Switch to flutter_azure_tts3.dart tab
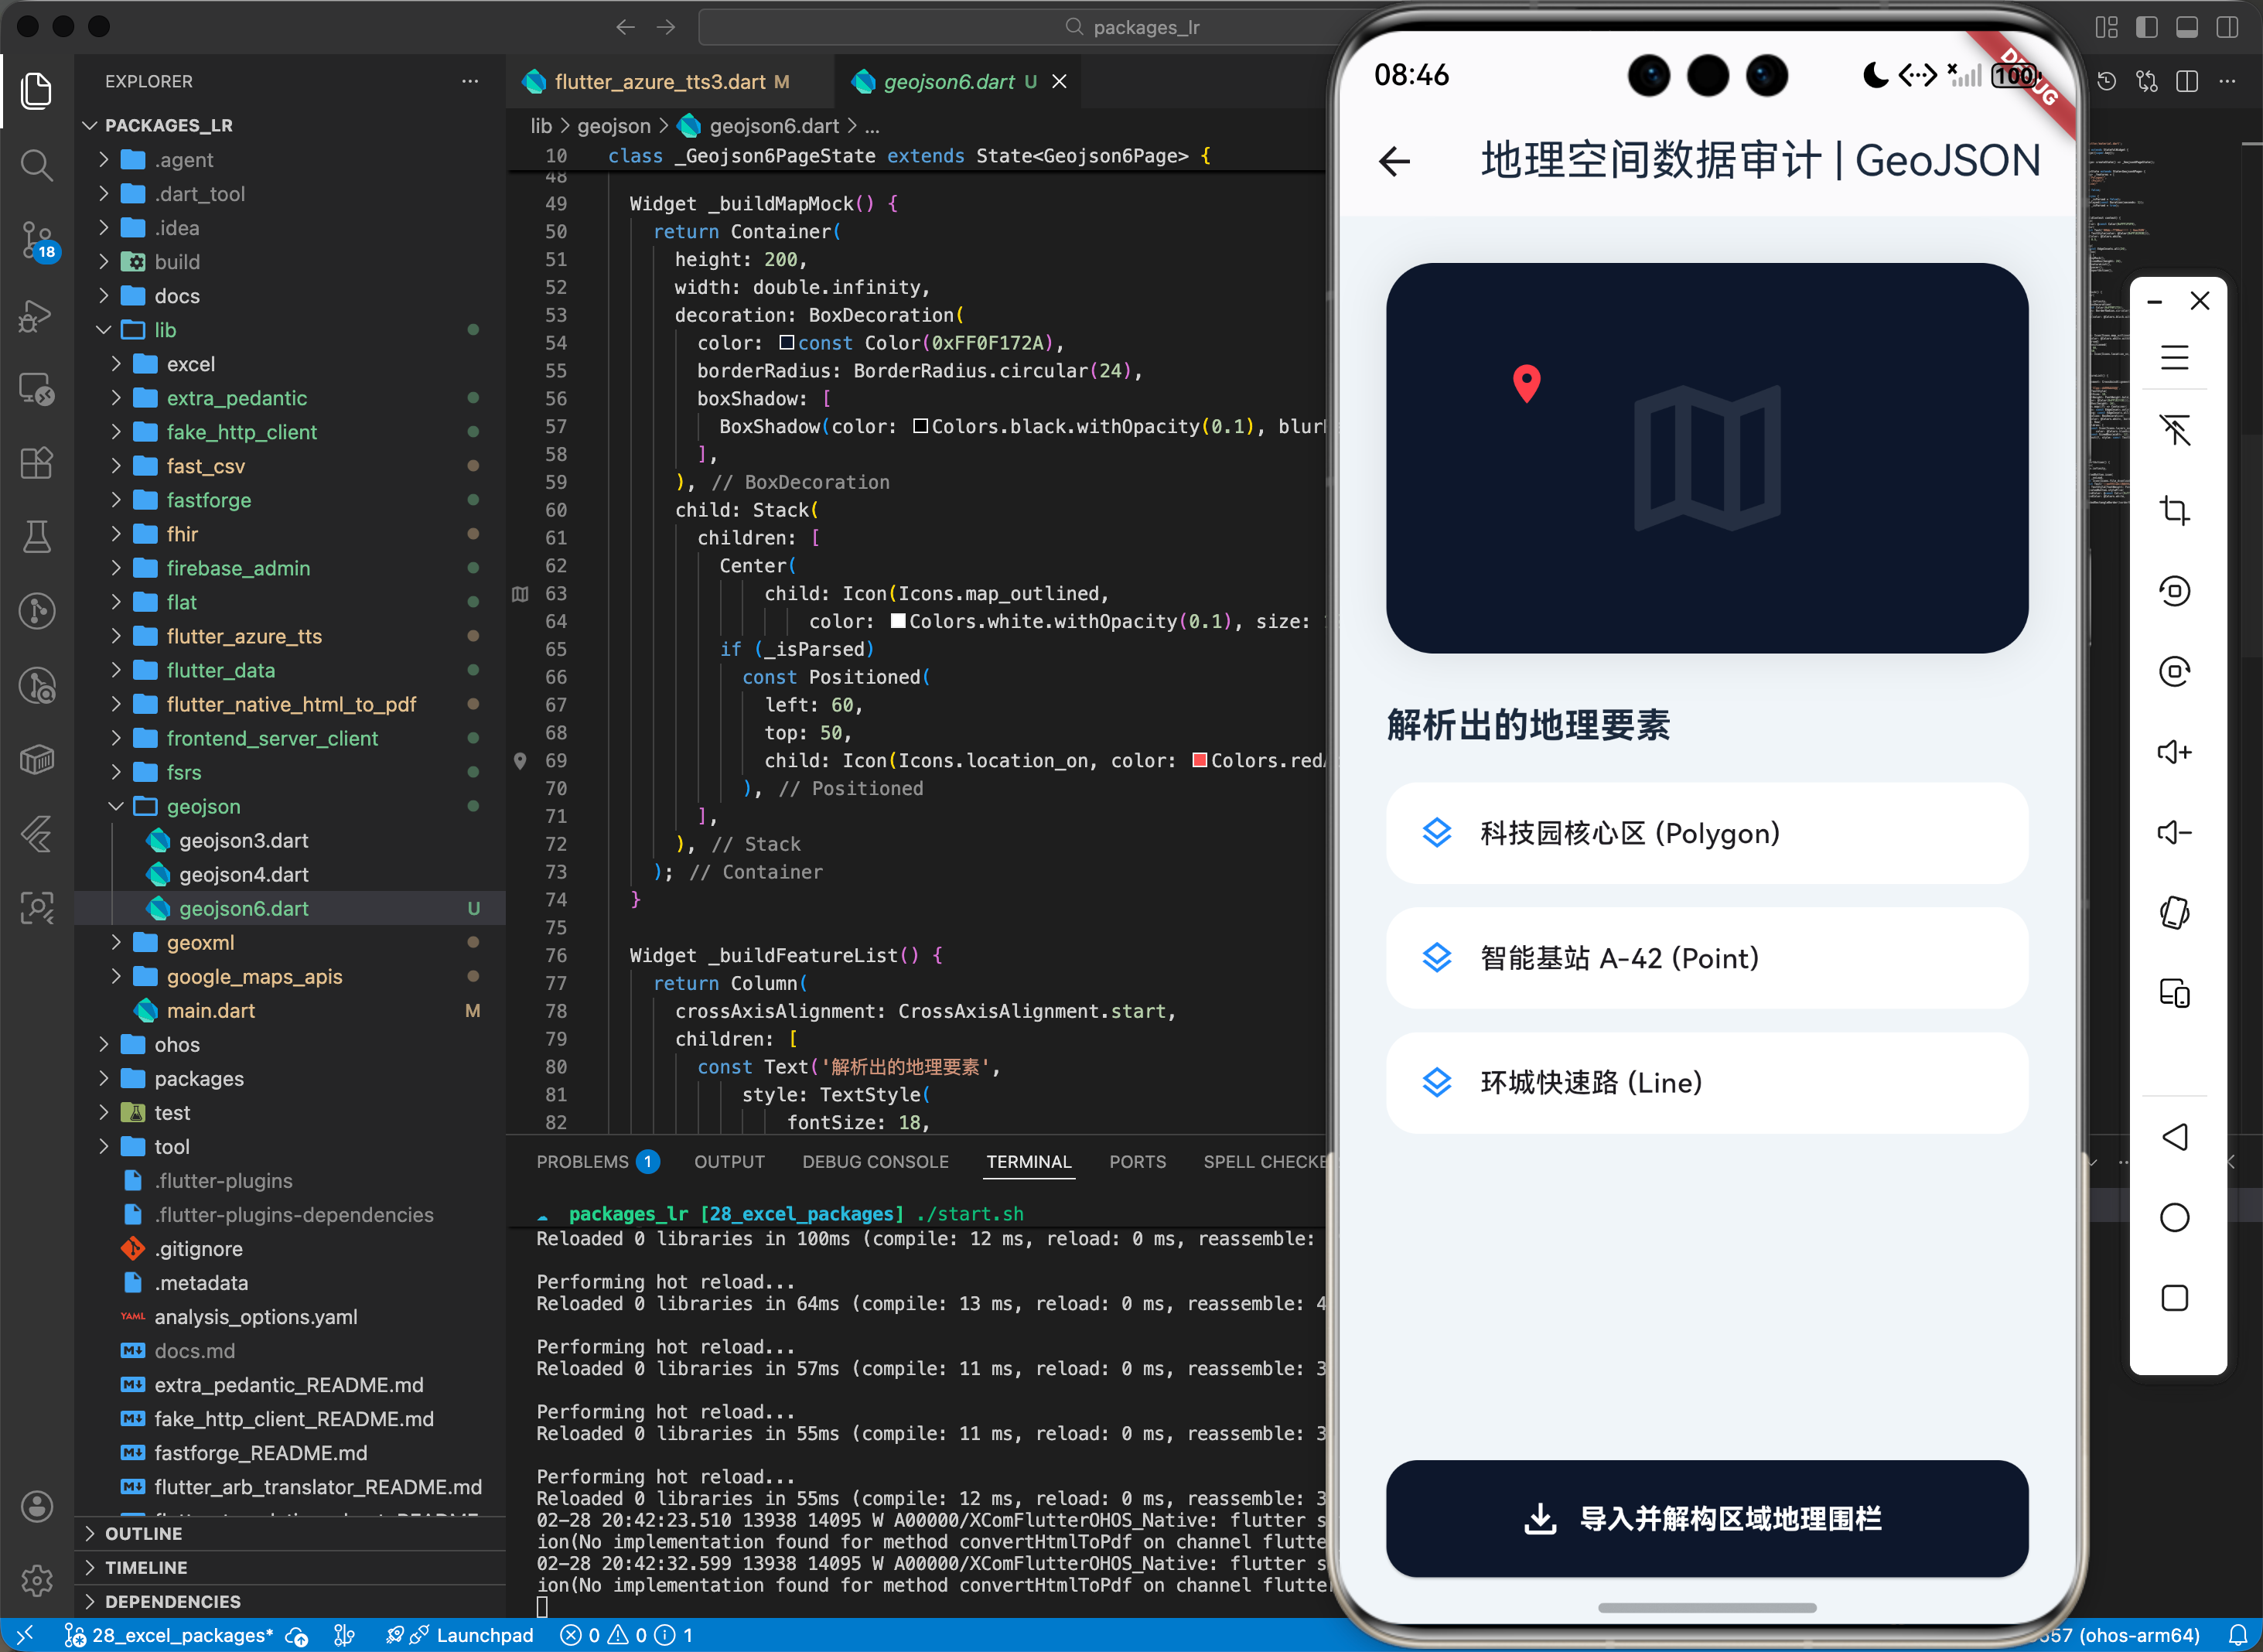This screenshot has height=1652, width=2263. coord(670,81)
